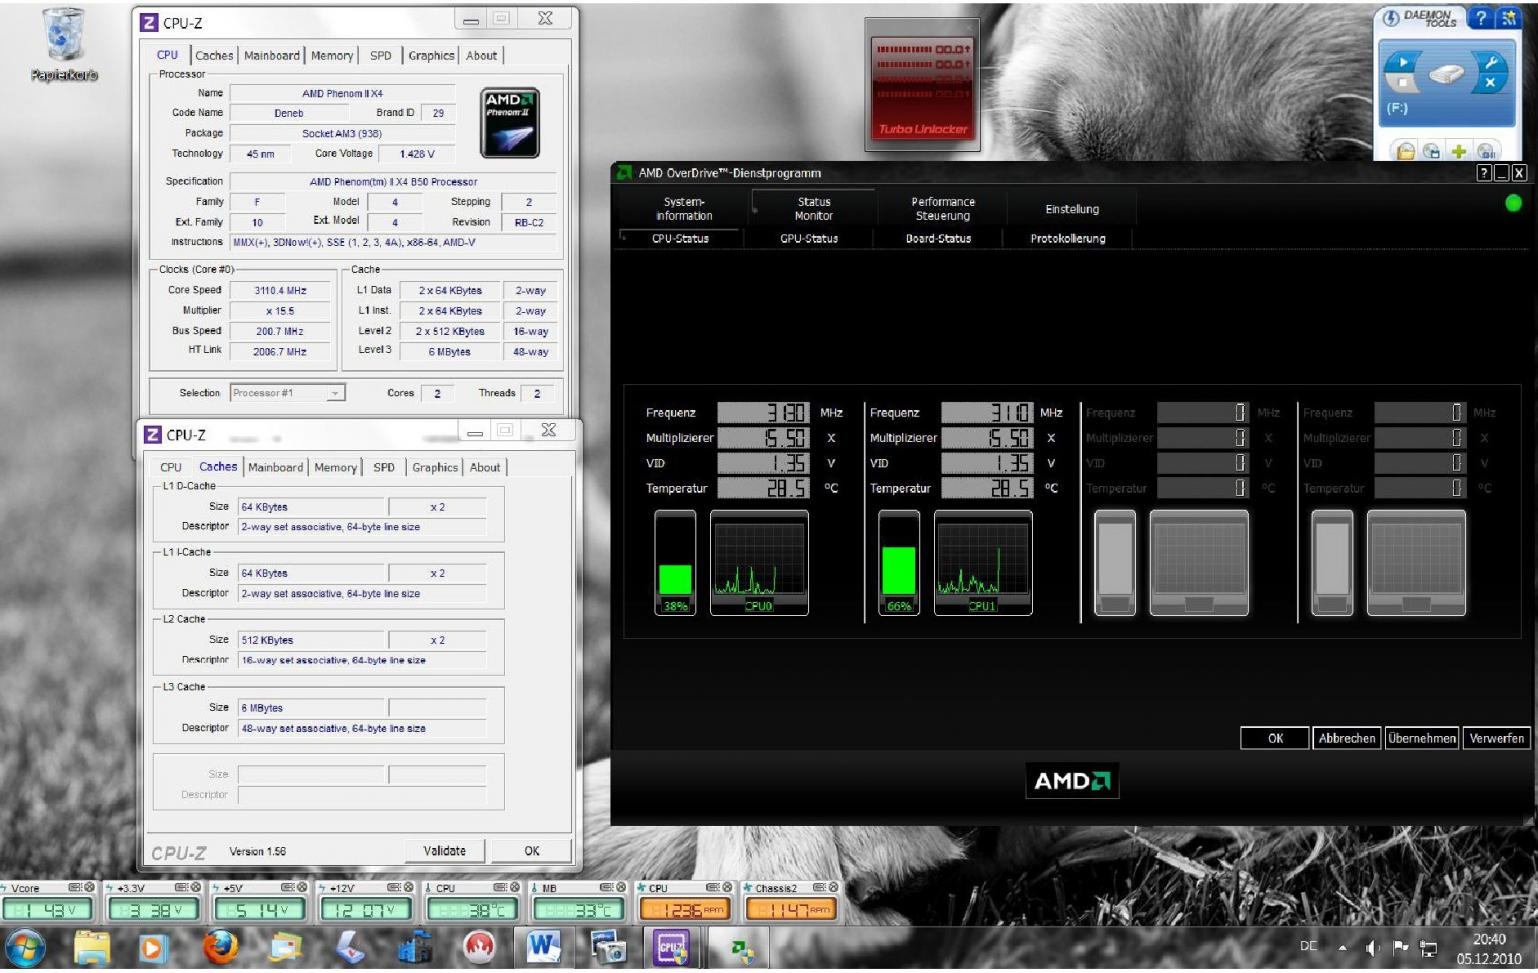
Task: Click the Core Voltage field 1.428 V
Action: tap(417, 154)
